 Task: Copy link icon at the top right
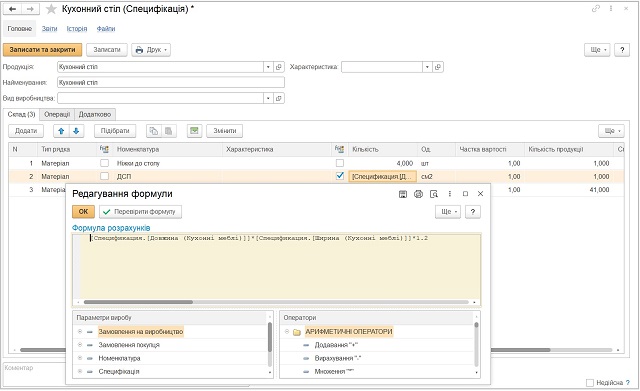596,9
